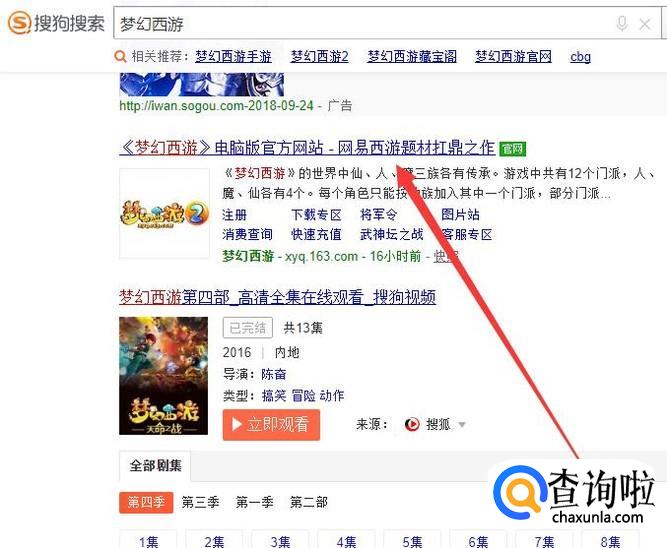Click the 立即观看 play button
Image resolution: width=667 pixels, height=548 pixels.
[271, 425]
